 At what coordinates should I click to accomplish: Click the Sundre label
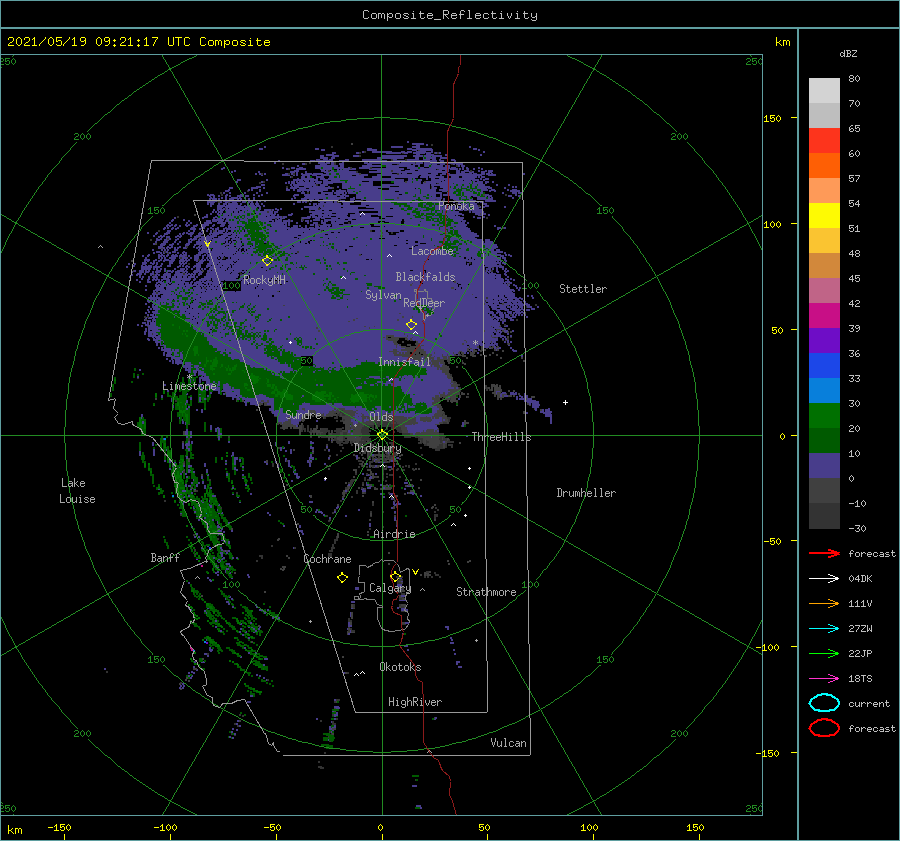click(303, 414)
